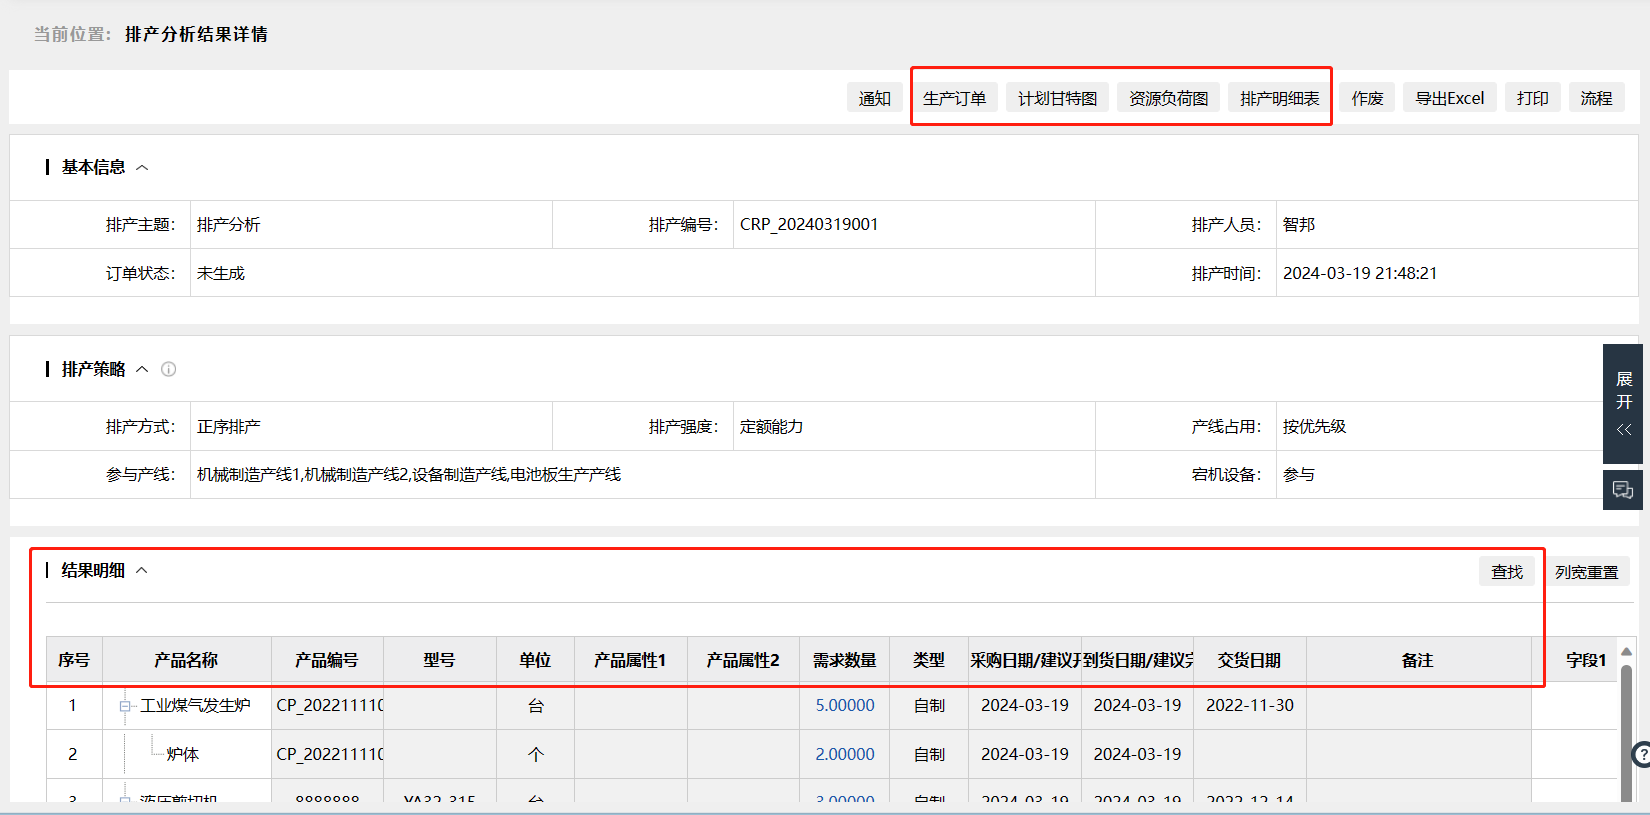The image size is (1650, 815).
Task: Click the 排产分析结果详情 breadcrumb title
Action: click(x=196, y=35)
